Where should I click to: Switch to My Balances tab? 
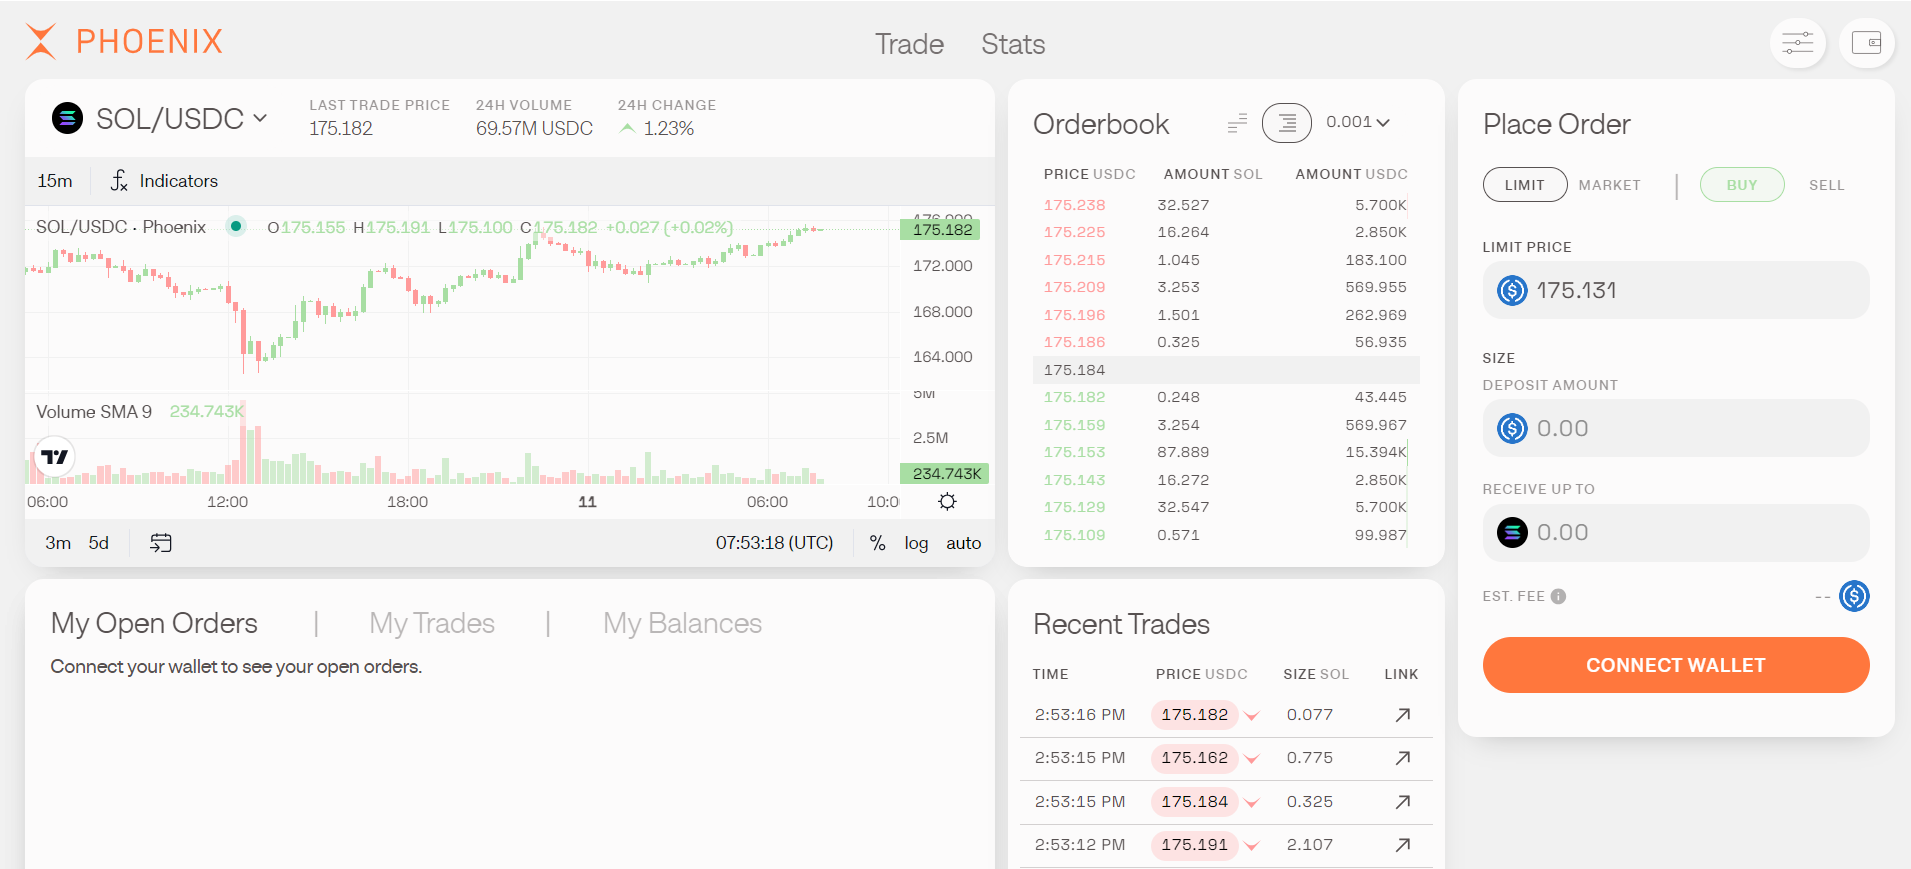coord(682,623)
